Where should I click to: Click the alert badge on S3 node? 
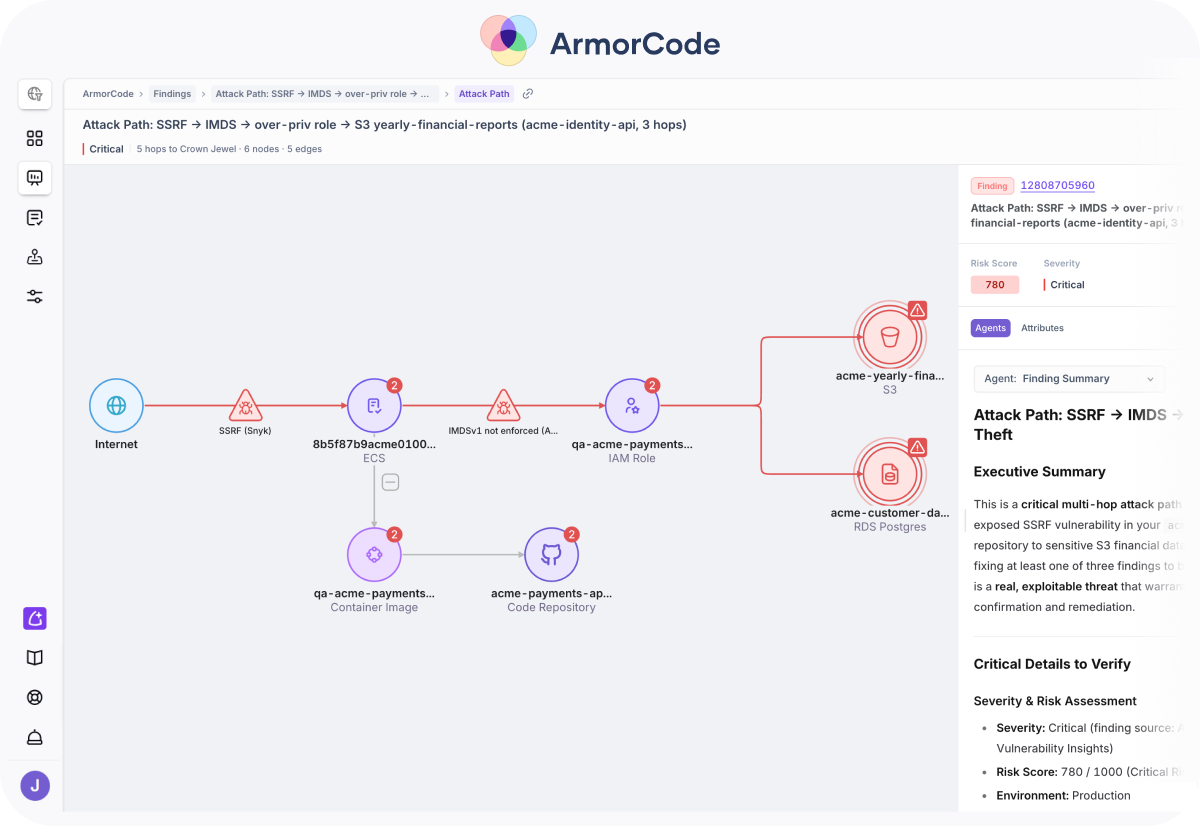(917, 310)
